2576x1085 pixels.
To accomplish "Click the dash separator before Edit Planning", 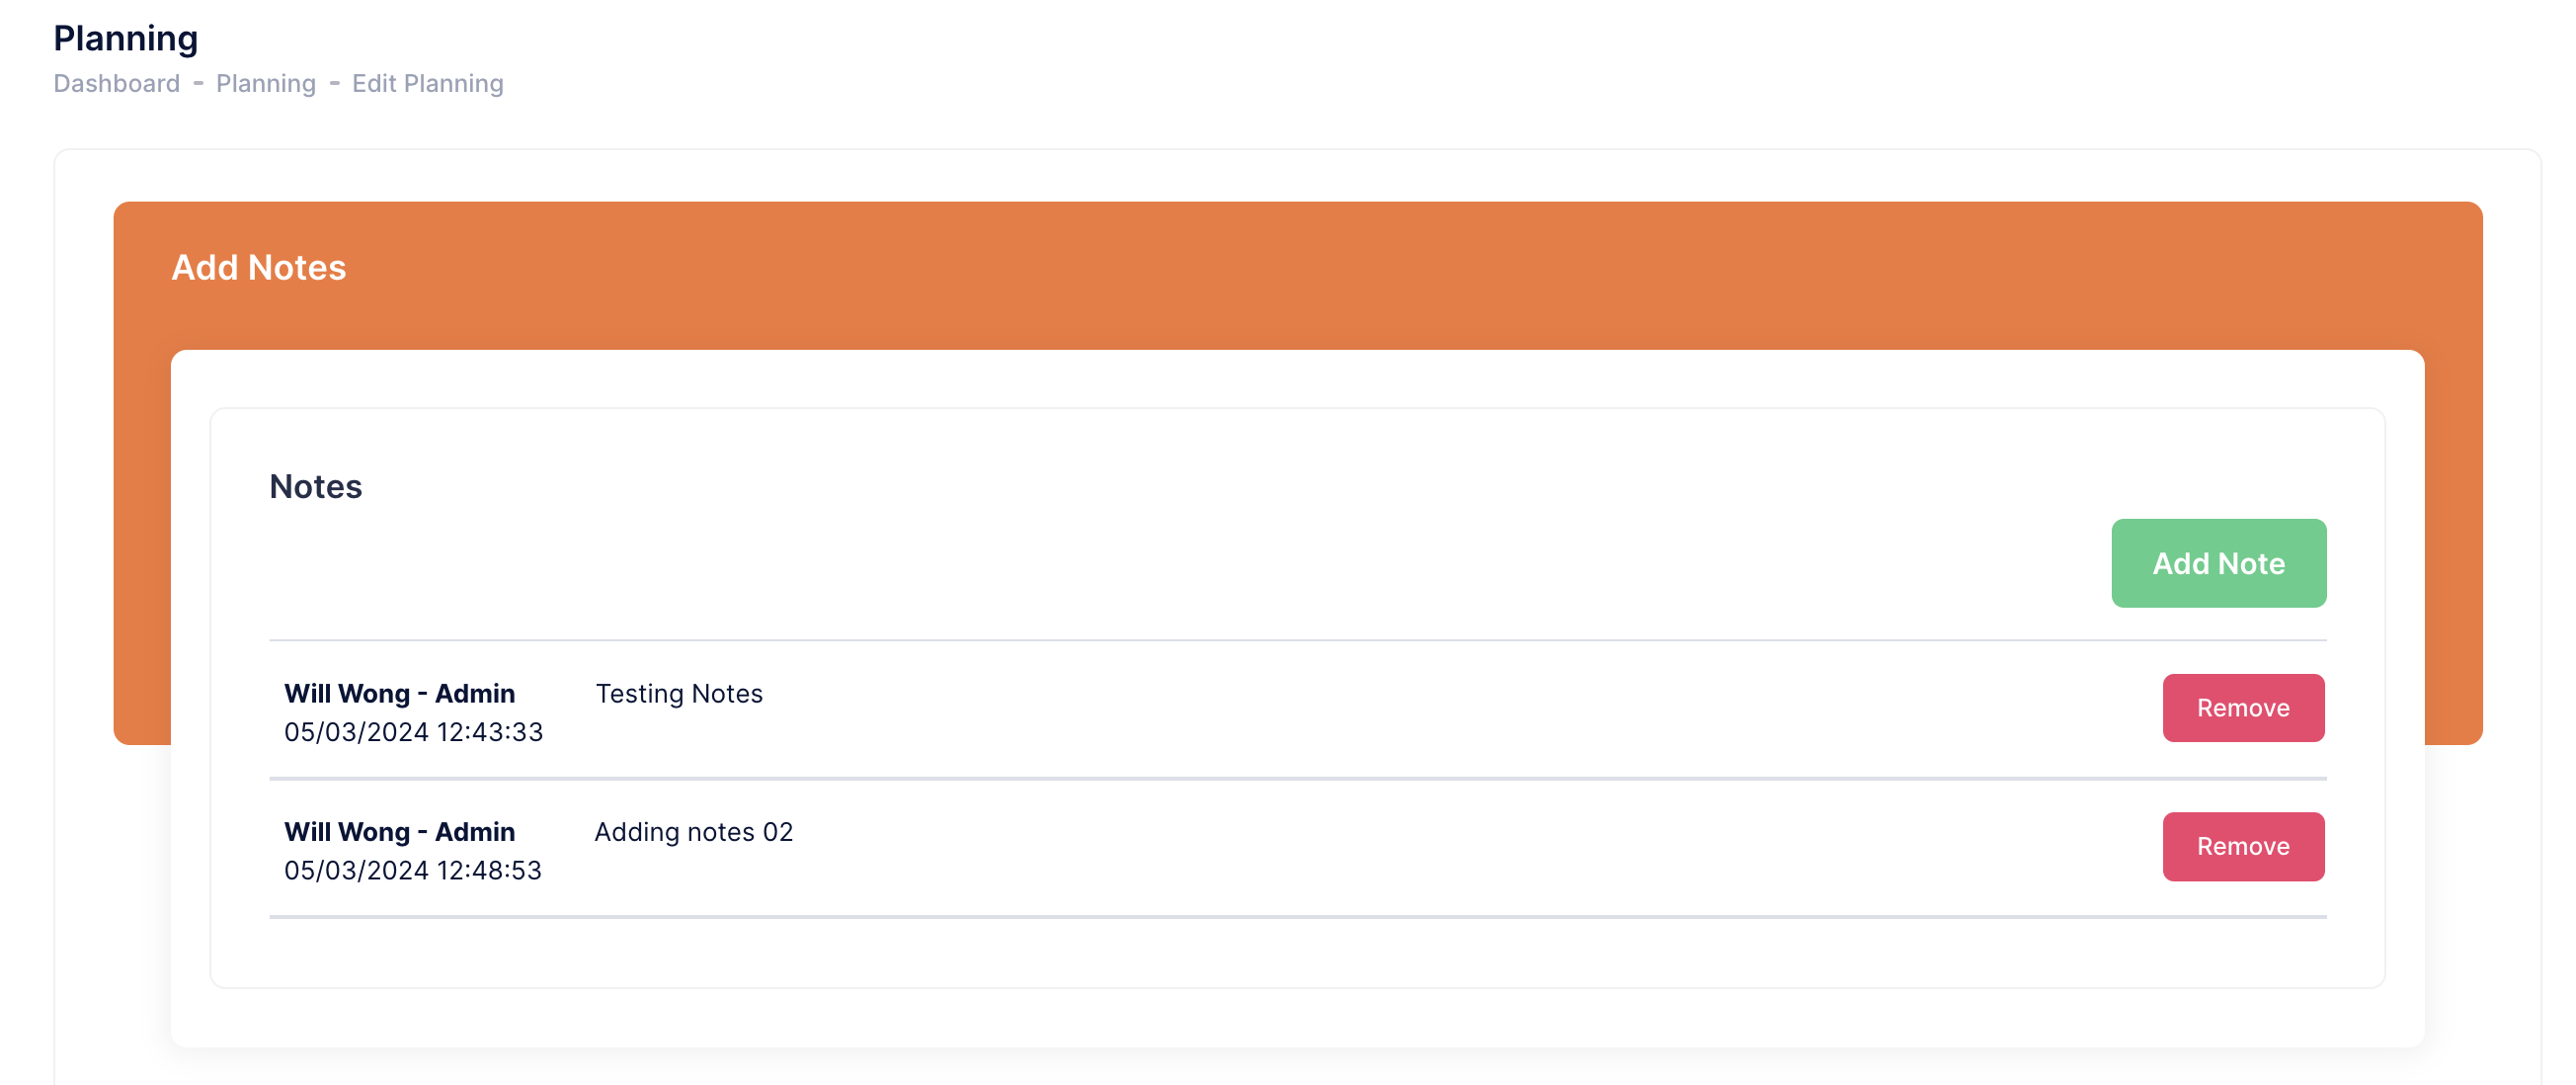I will 334,83.
